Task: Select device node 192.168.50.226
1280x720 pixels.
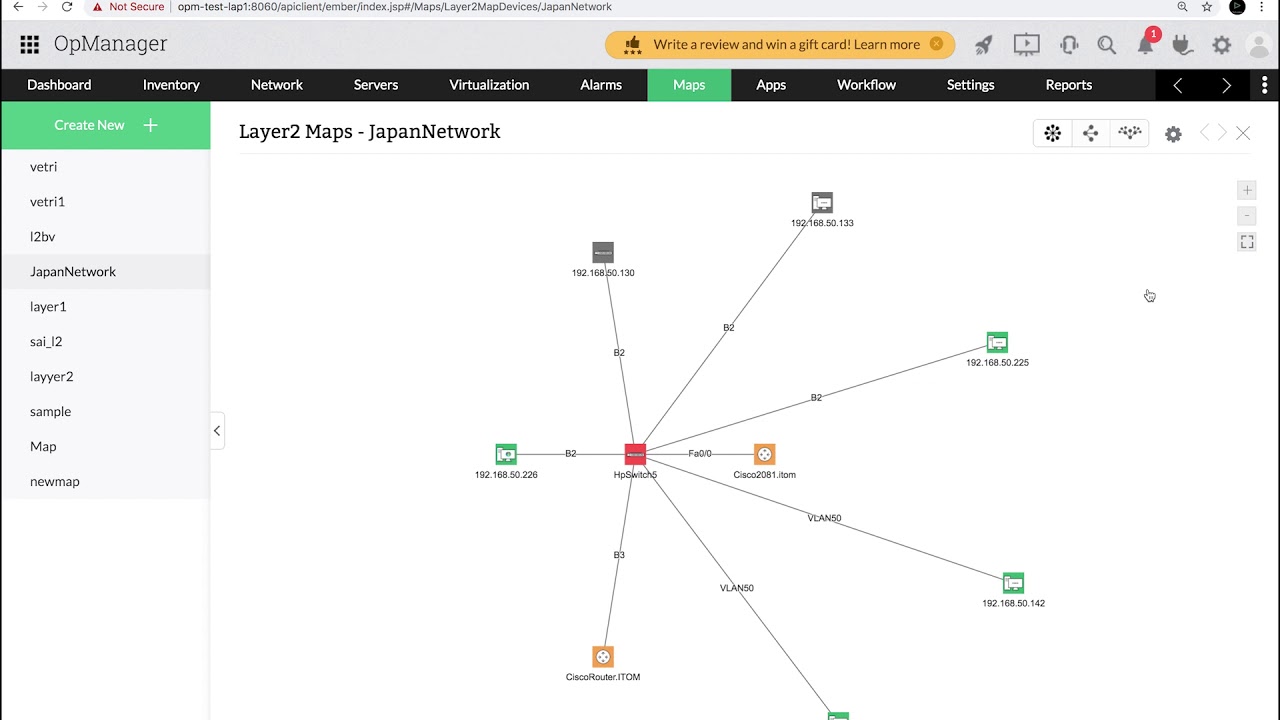Action: coord(506,454)
